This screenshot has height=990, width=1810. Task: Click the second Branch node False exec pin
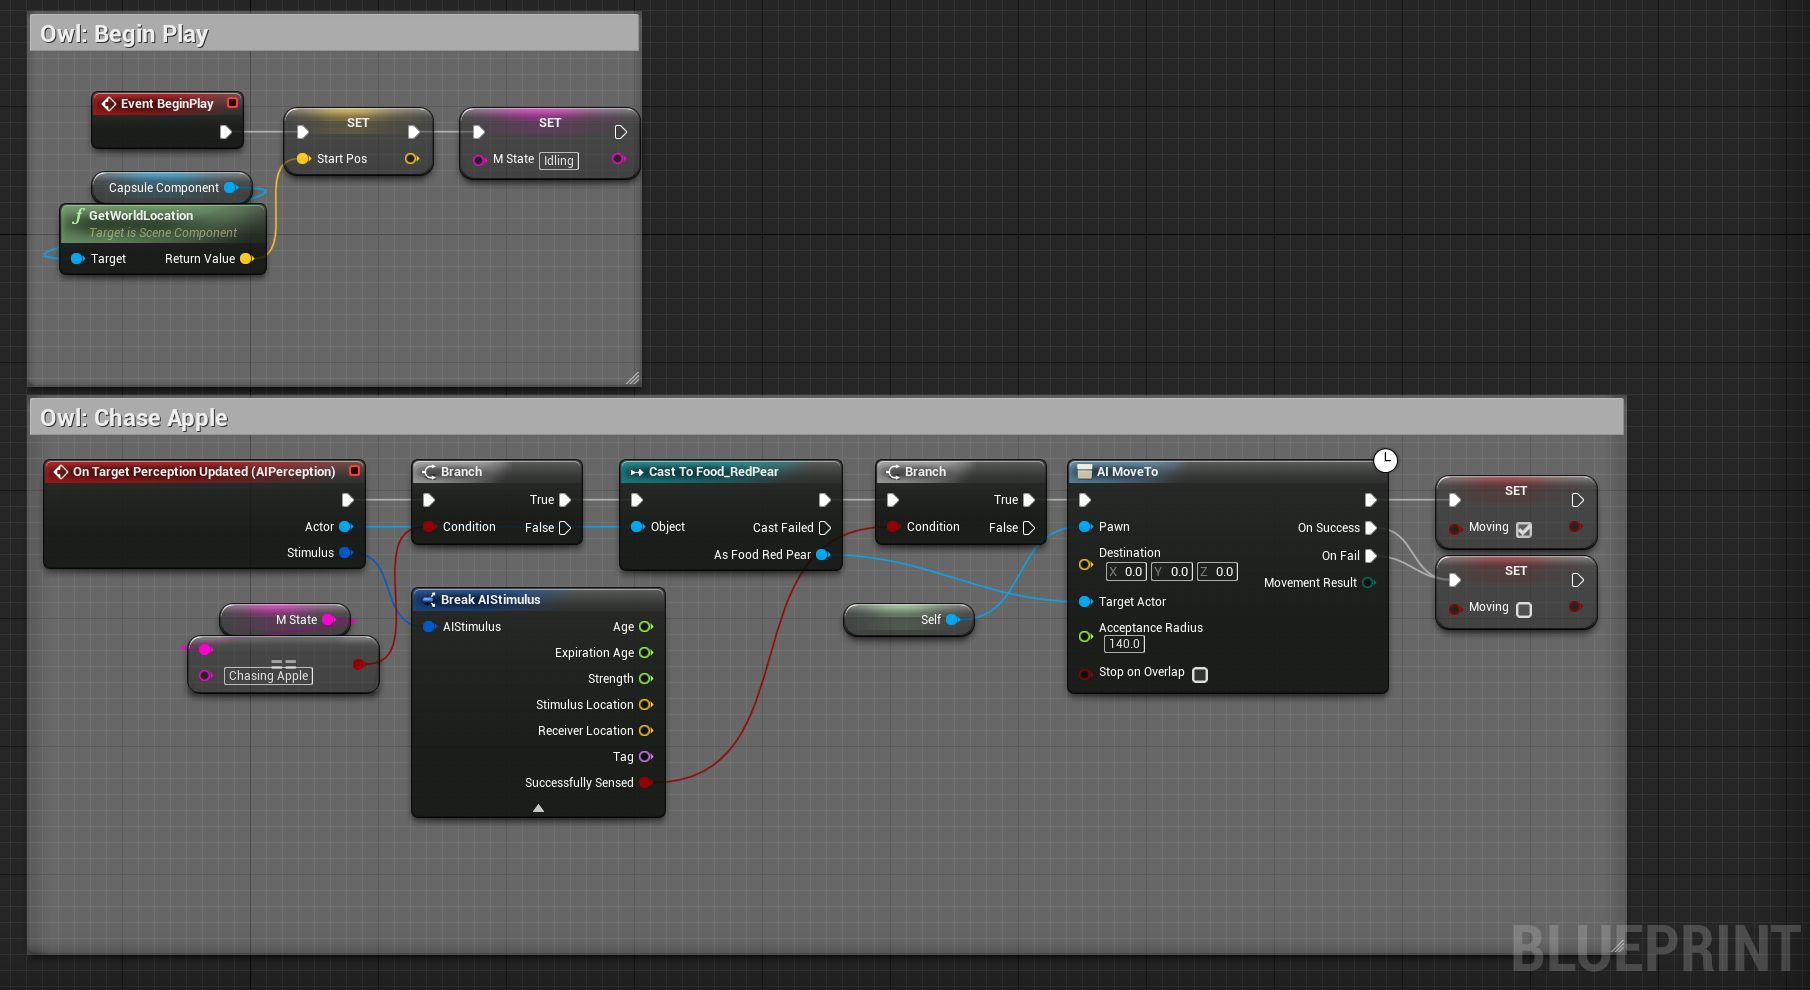click(x=1029, y=527)
